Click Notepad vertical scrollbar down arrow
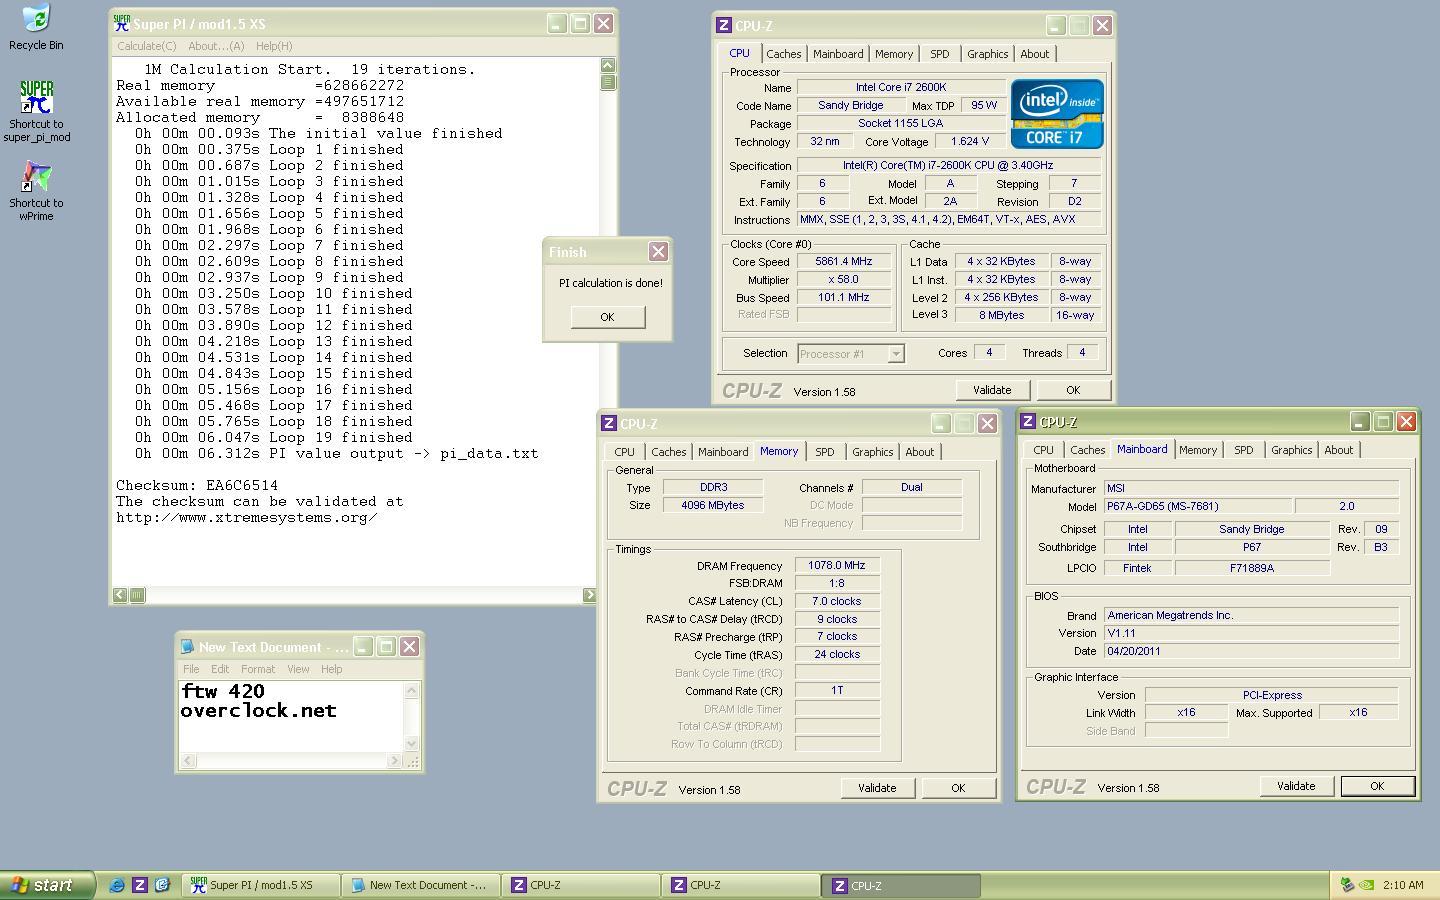 411,743
